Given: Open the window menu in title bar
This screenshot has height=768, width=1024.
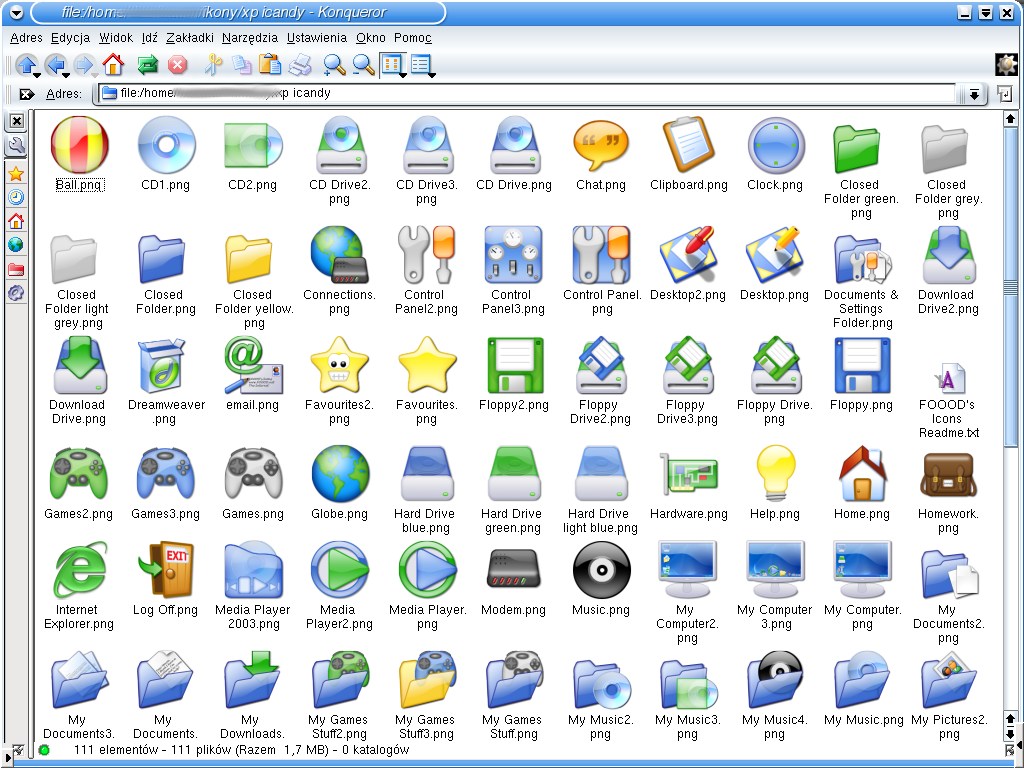Looking at the screenshot, I should coord(16,12).
